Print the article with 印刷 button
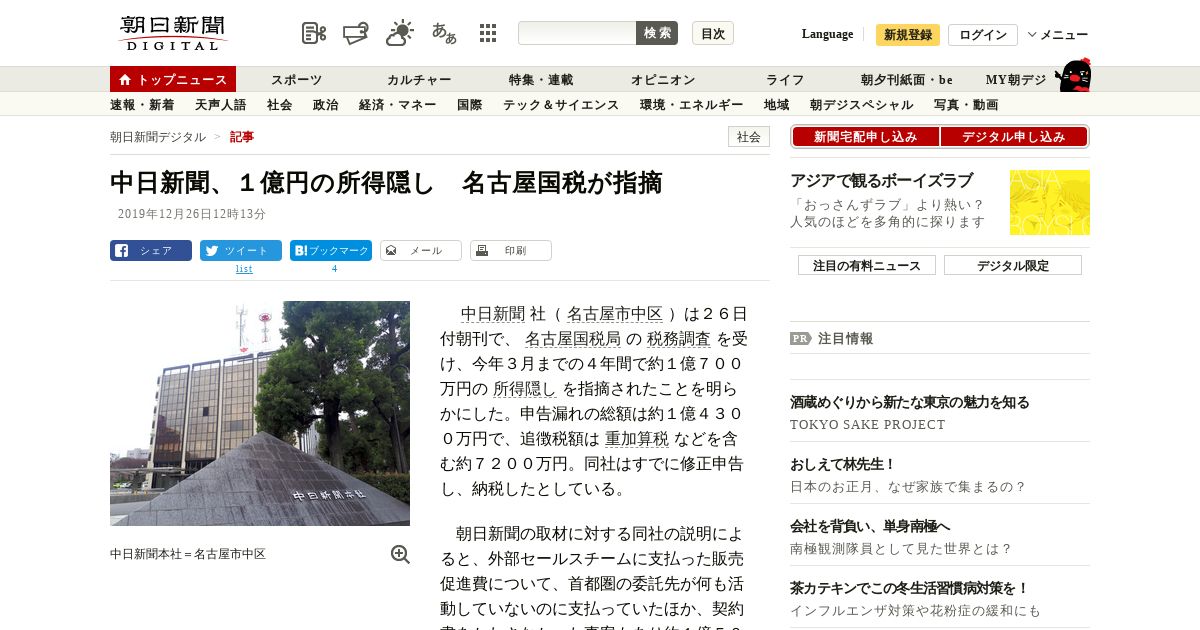Screen dimensions: 1200x630 pyautogui.click(x=511, y=251)
